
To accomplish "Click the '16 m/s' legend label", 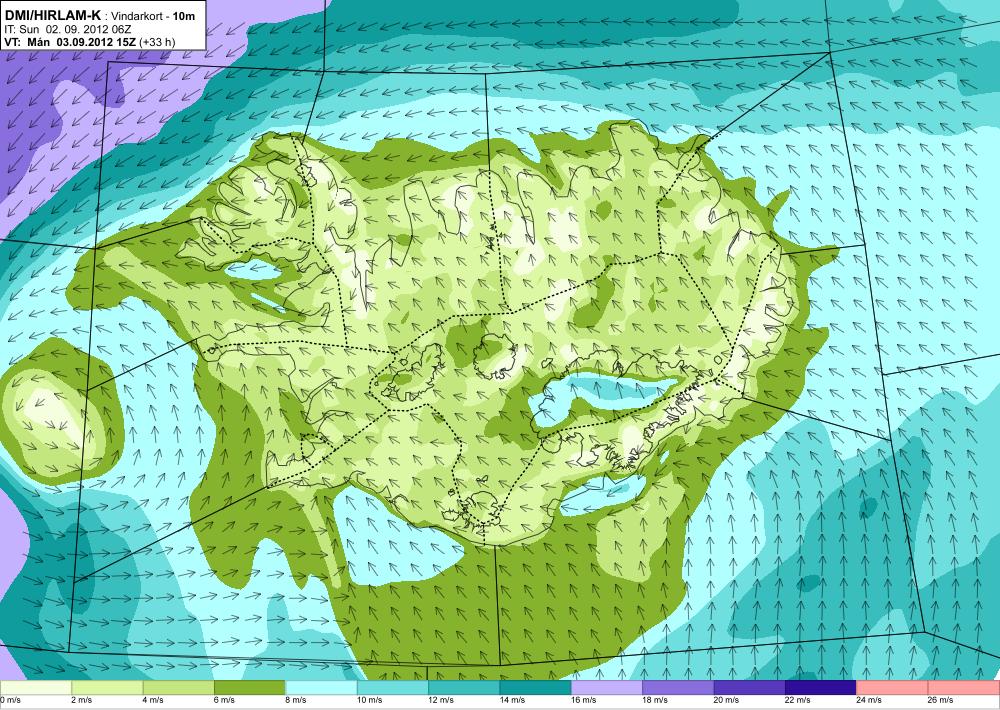I will coord(584,700).
